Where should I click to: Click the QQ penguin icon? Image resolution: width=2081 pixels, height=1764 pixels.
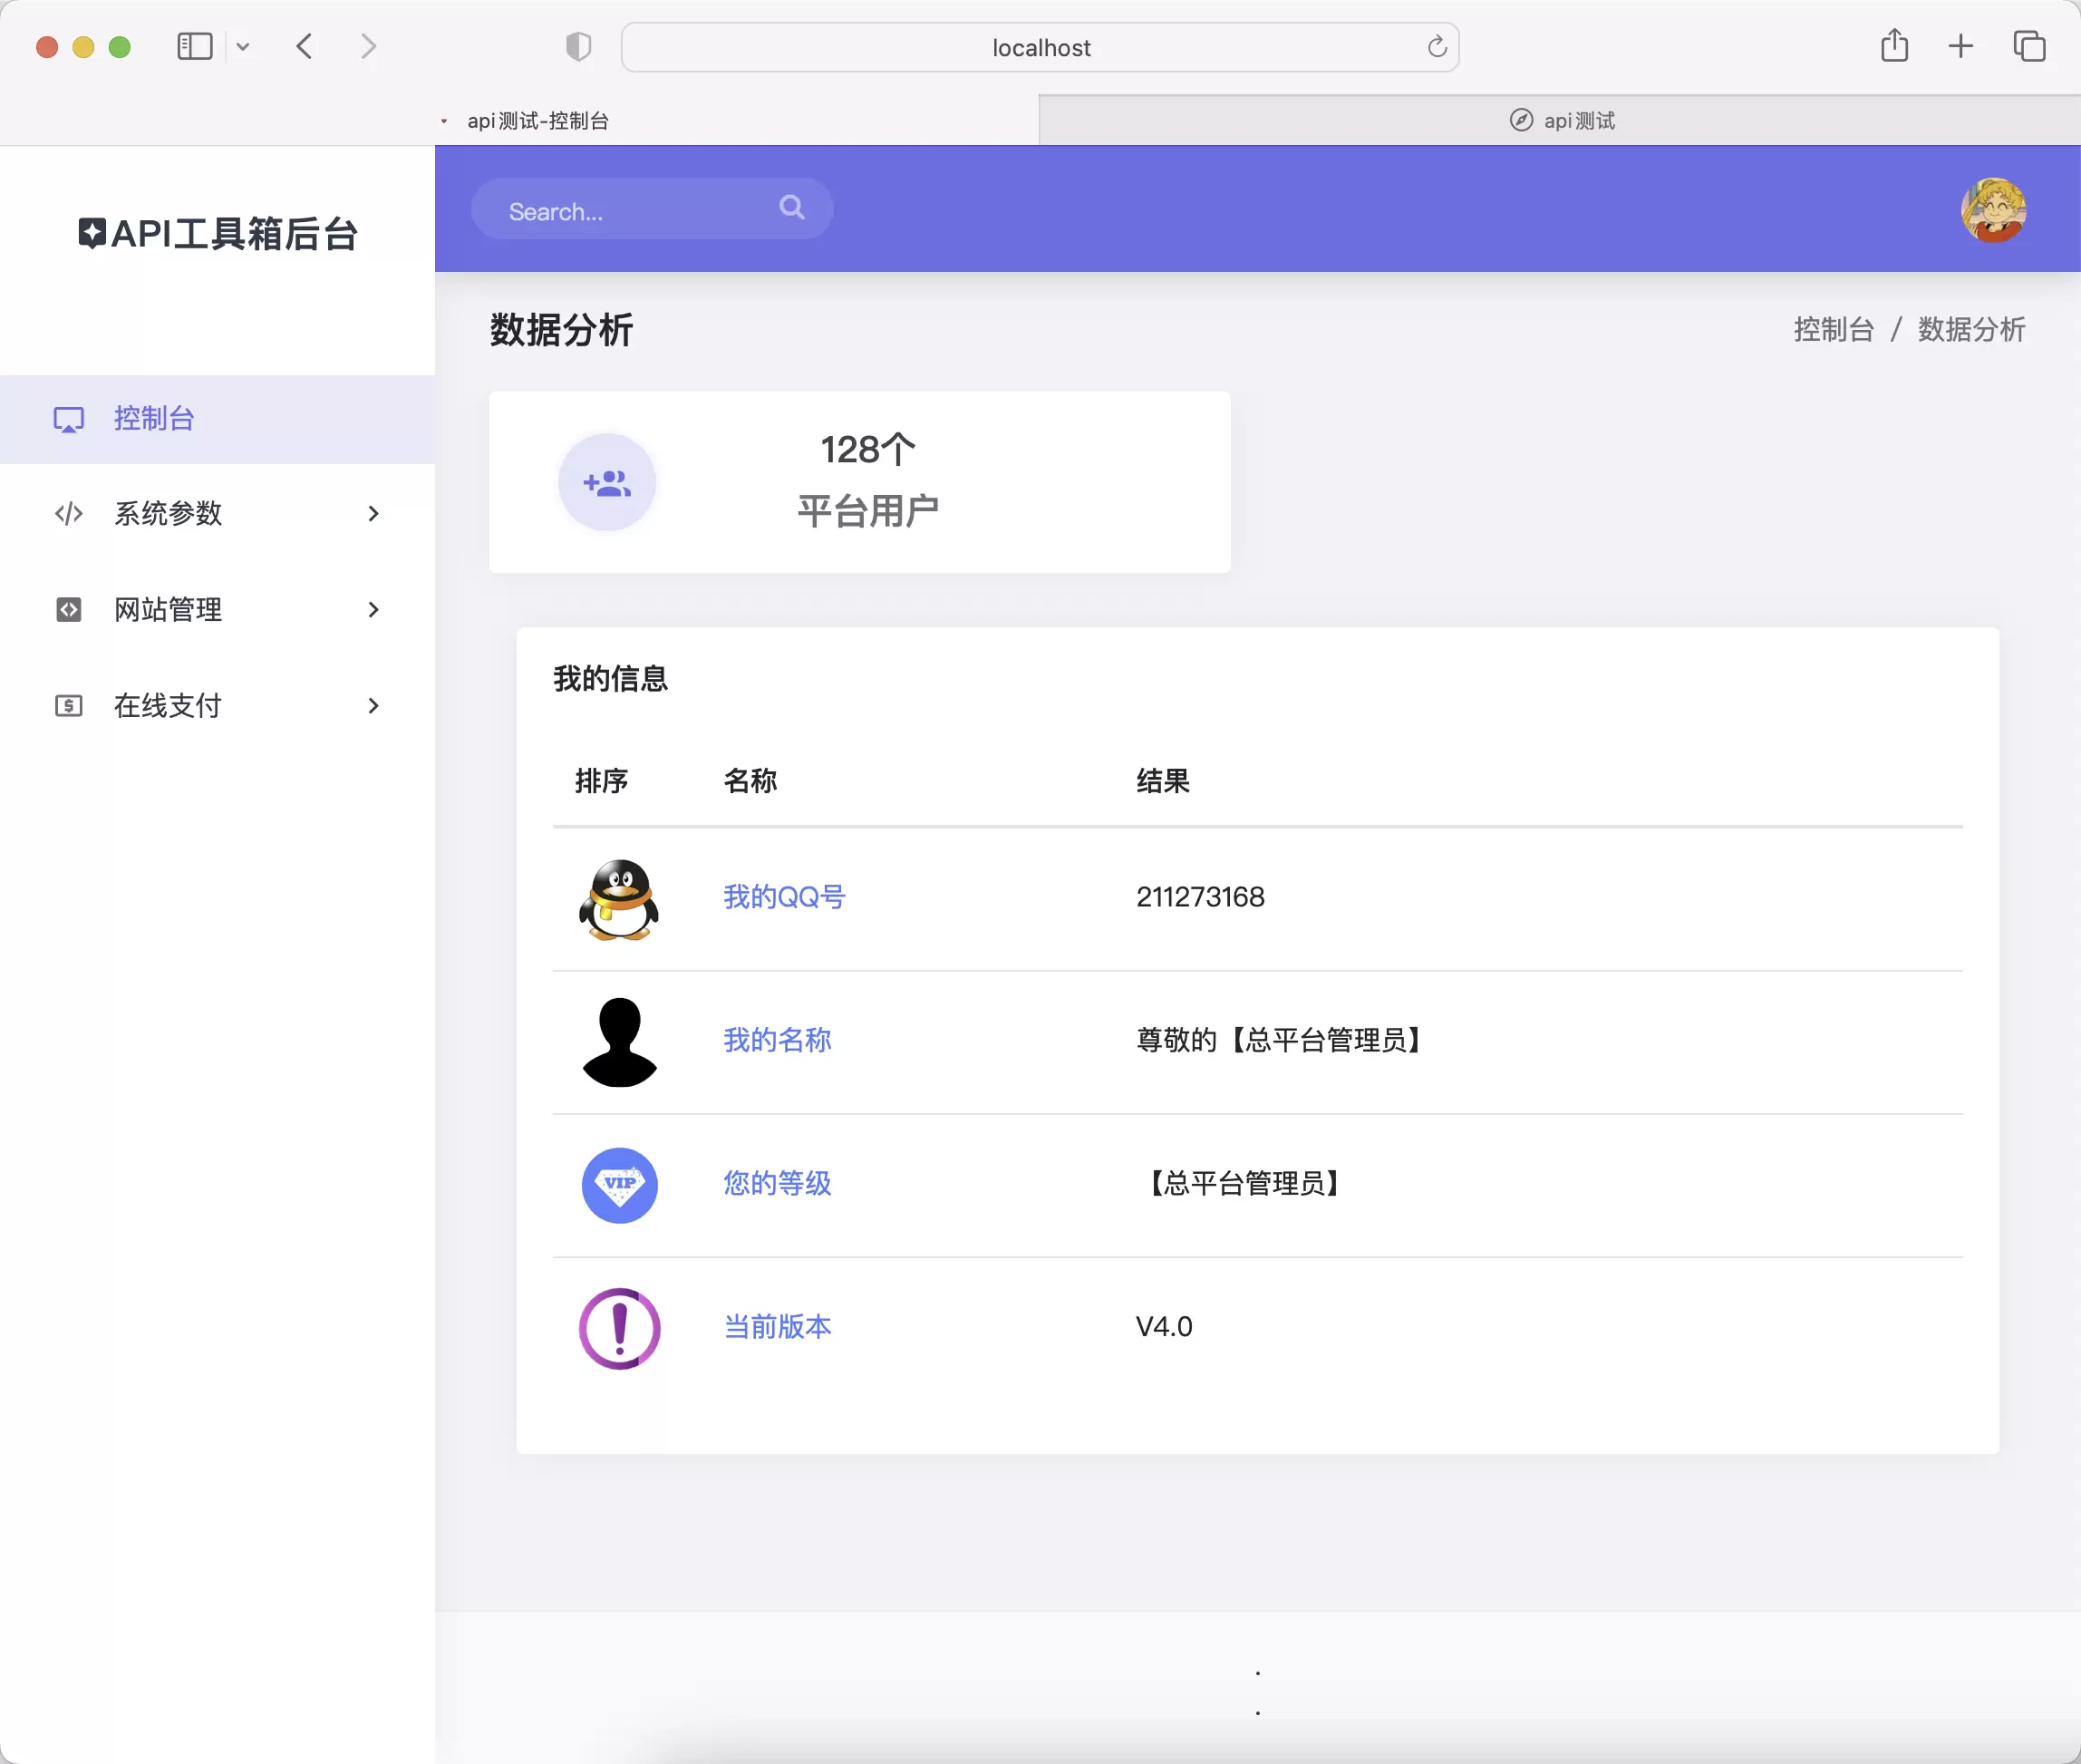coord(620,896)
